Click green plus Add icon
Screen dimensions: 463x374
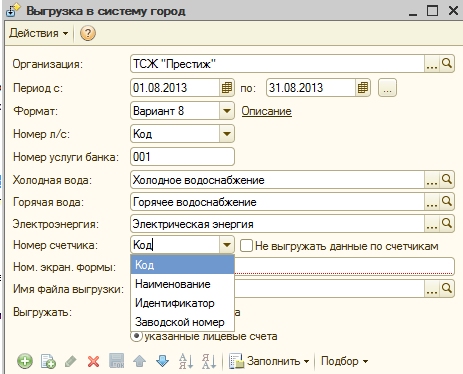point(25,361)
